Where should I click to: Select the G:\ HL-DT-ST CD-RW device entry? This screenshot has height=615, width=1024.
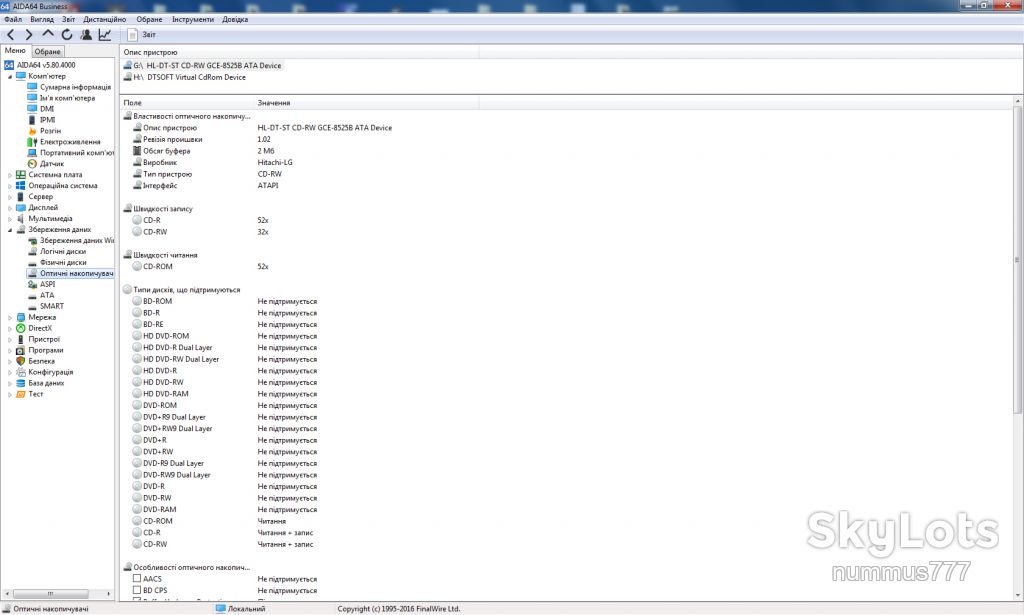pyautogui.click(x=202, y=65)
